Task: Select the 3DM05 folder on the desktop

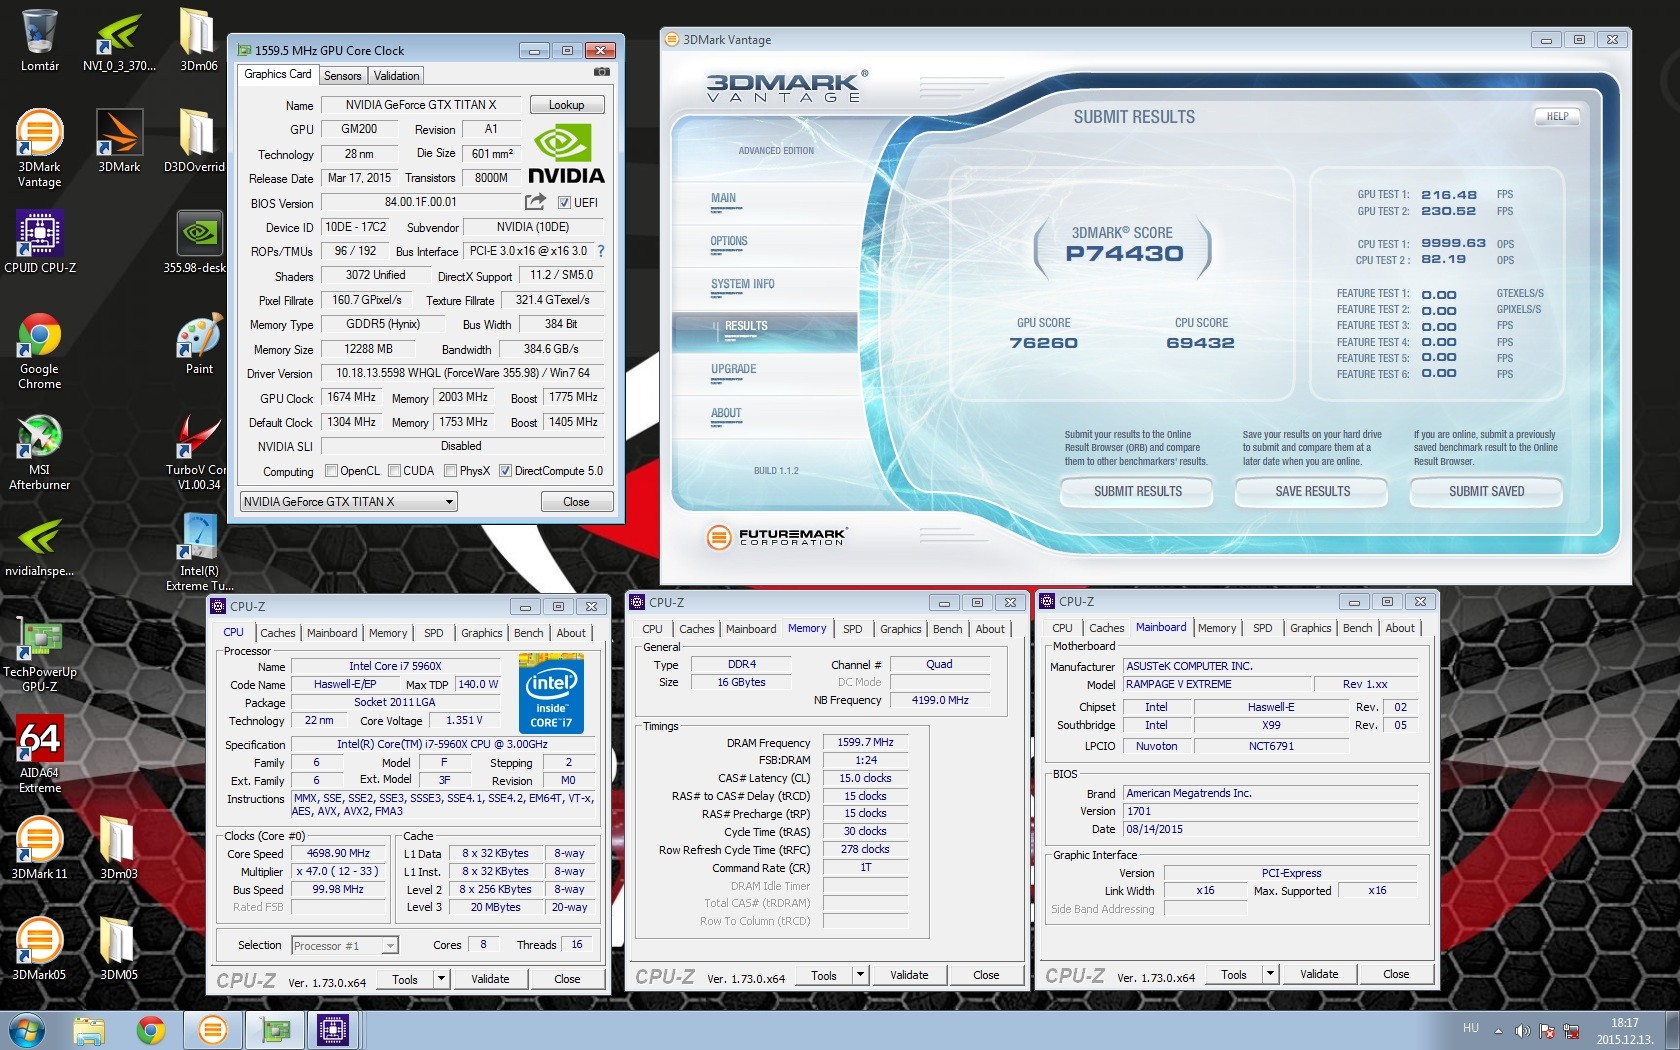Action: (x=119, y=949)
